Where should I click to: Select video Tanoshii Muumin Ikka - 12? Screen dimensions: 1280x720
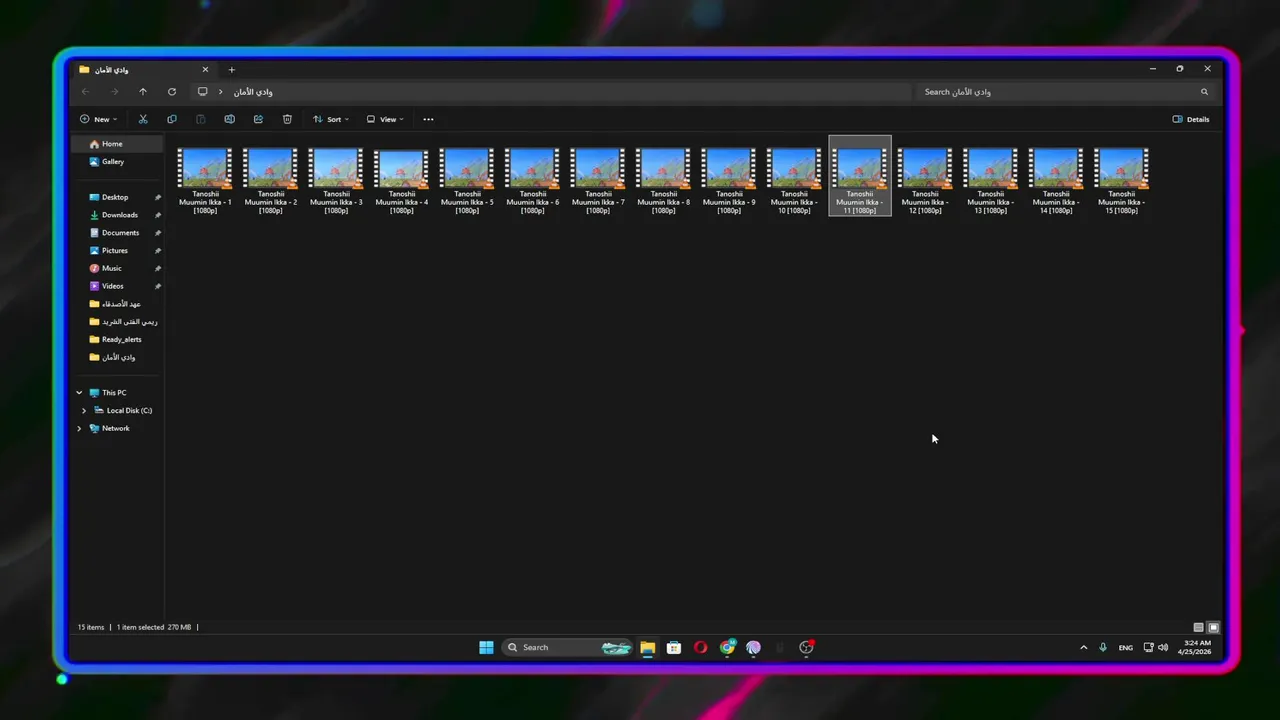click(925, 178)
